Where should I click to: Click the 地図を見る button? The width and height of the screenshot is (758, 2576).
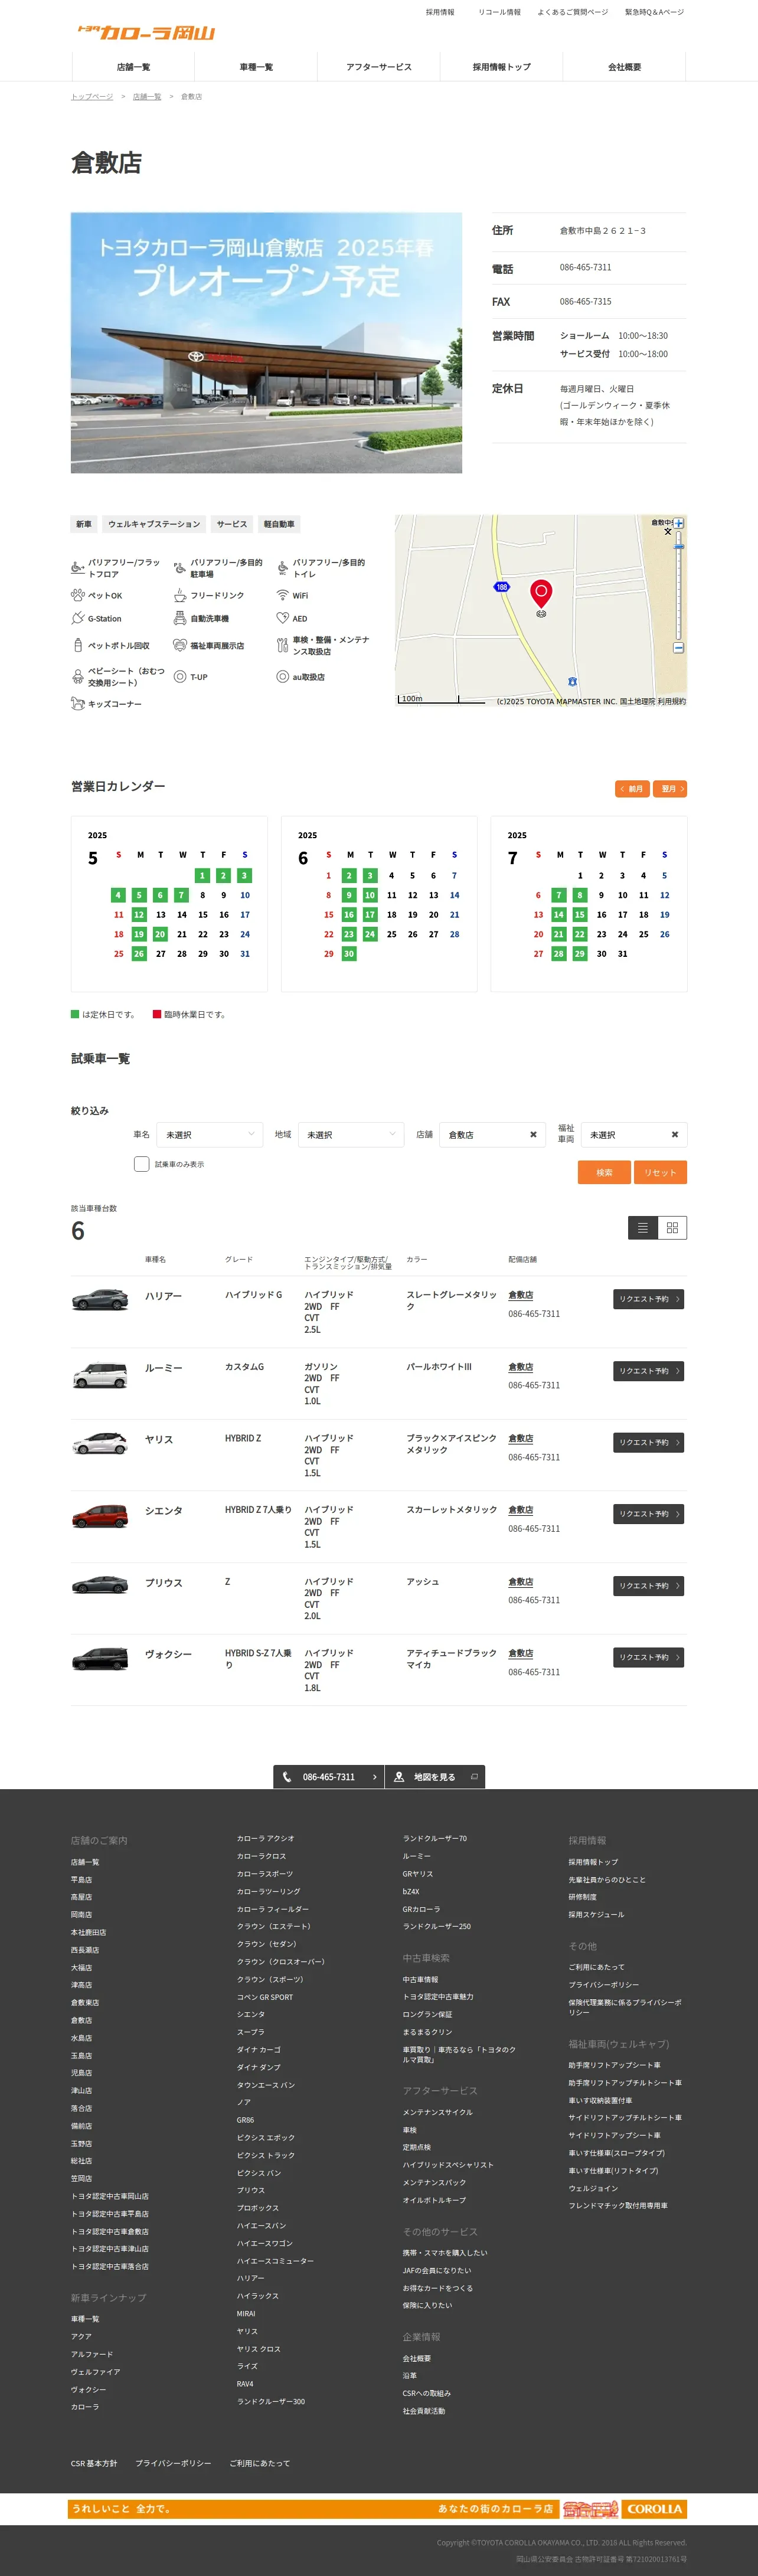click(x=435, y=1777)
